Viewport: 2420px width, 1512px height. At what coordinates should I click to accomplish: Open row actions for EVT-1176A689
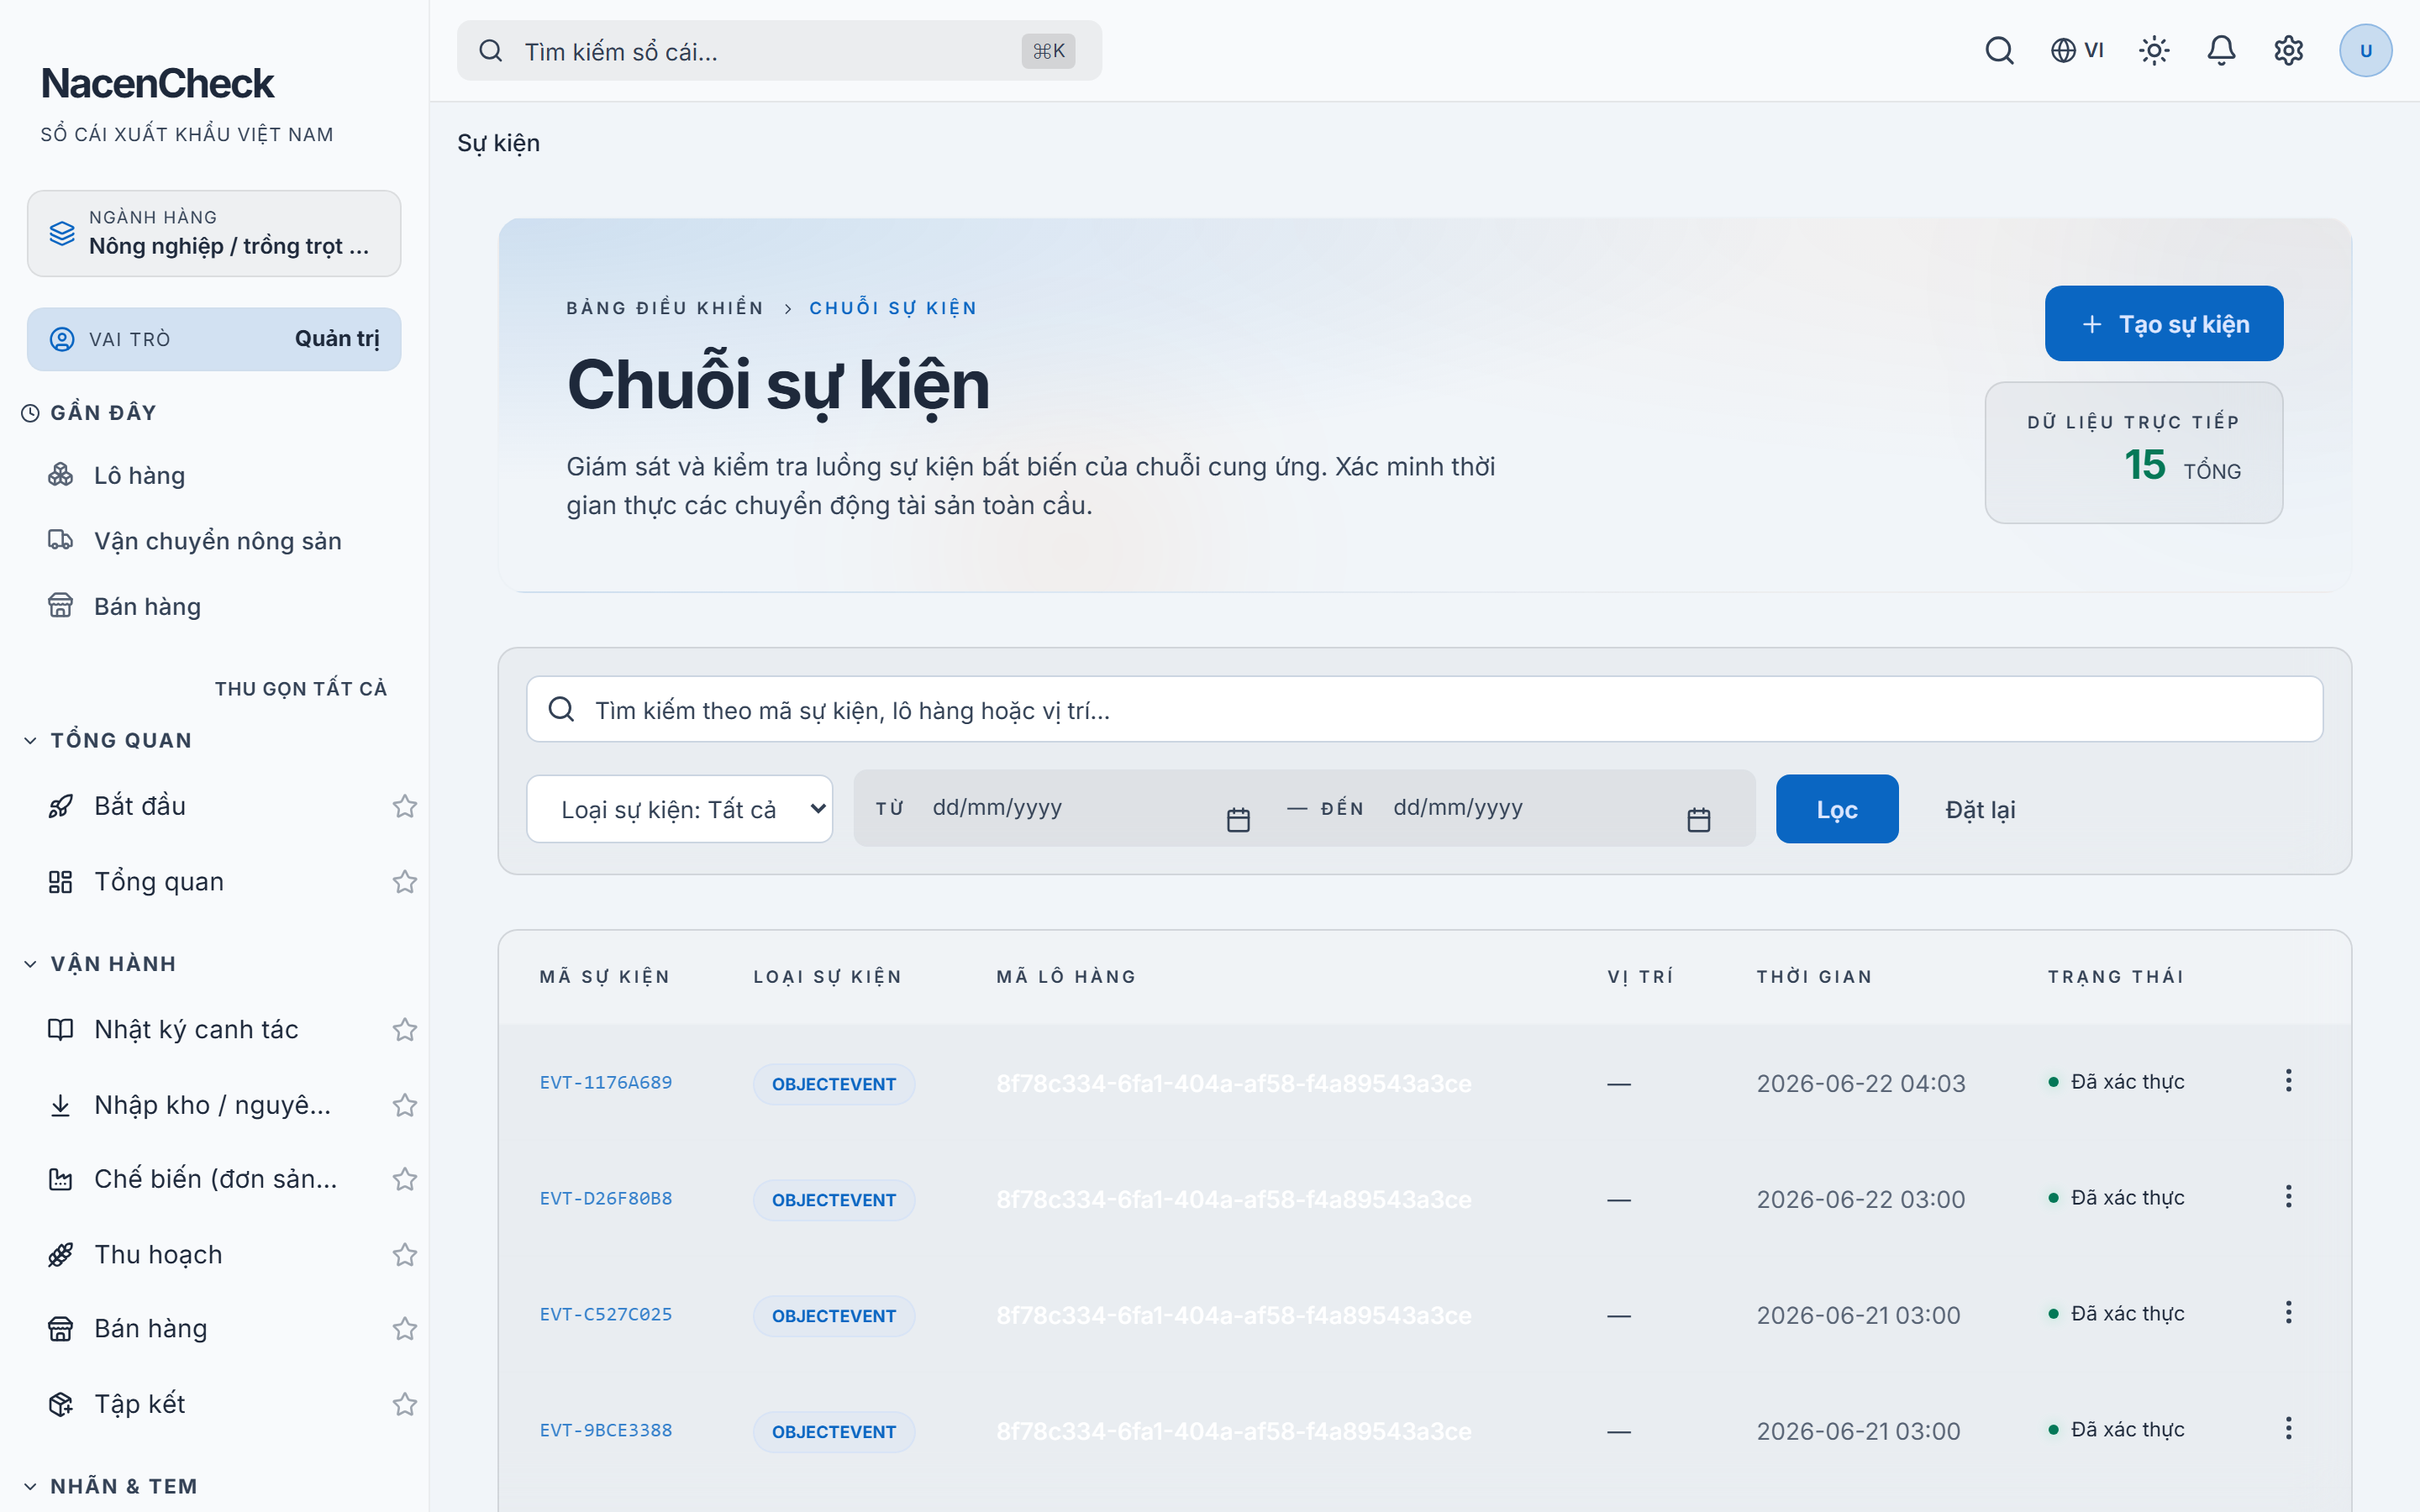tap(2288, 1081)
